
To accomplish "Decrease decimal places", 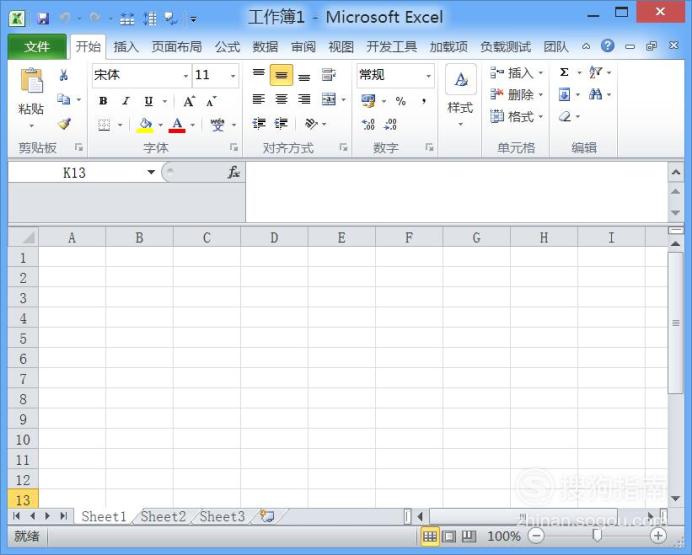I will tap(391, 124).
